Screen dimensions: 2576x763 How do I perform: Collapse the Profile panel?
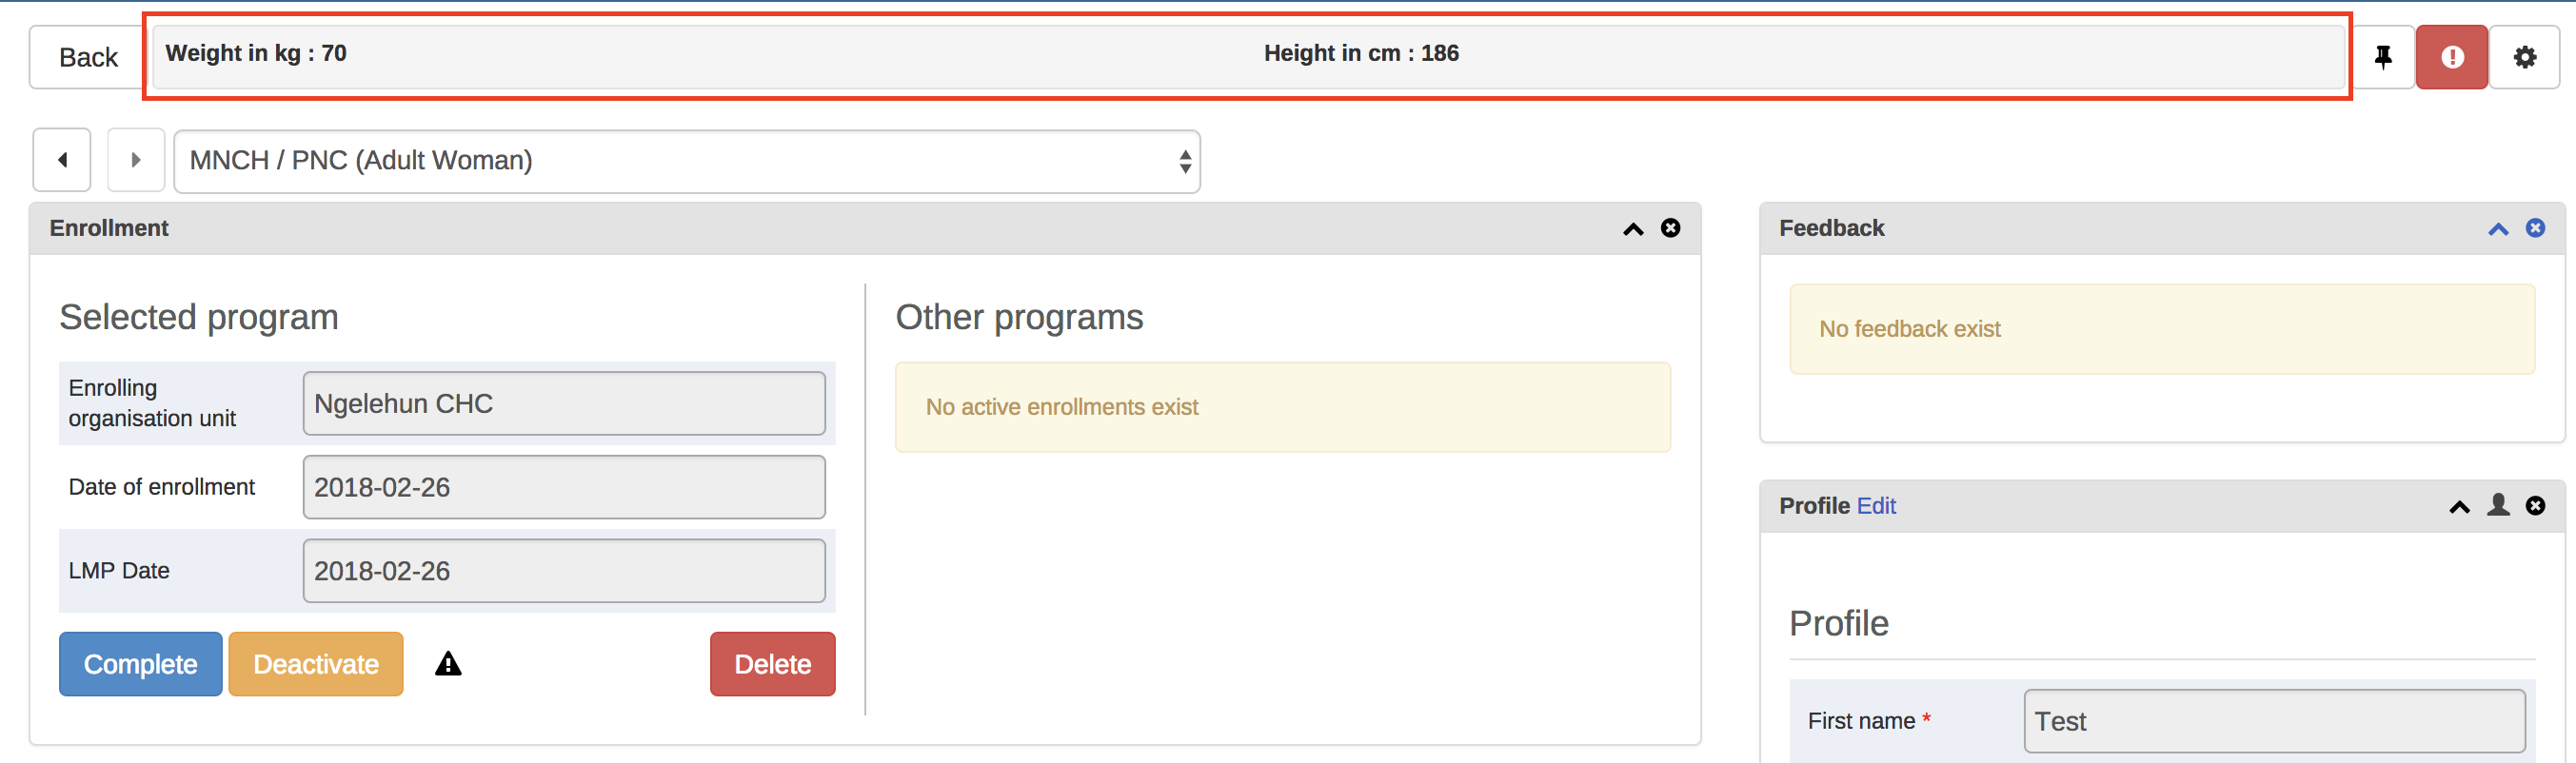[x=2459, y=506]
